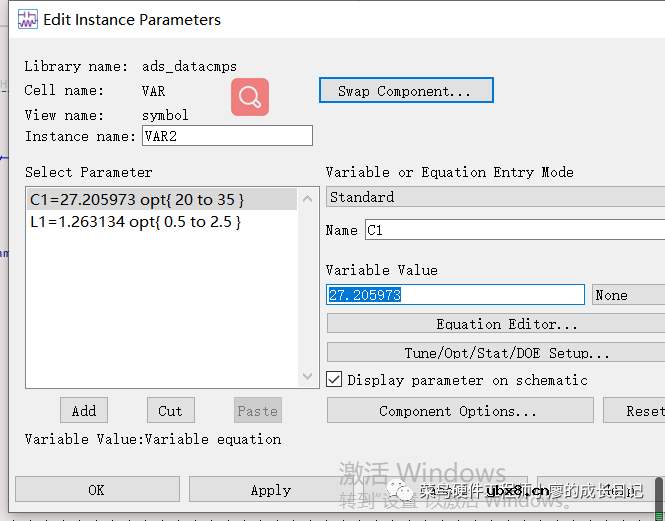This screenshot has width=665, height=521.
Task: Click the Instance name field VAR2
Action: [226, 136]
